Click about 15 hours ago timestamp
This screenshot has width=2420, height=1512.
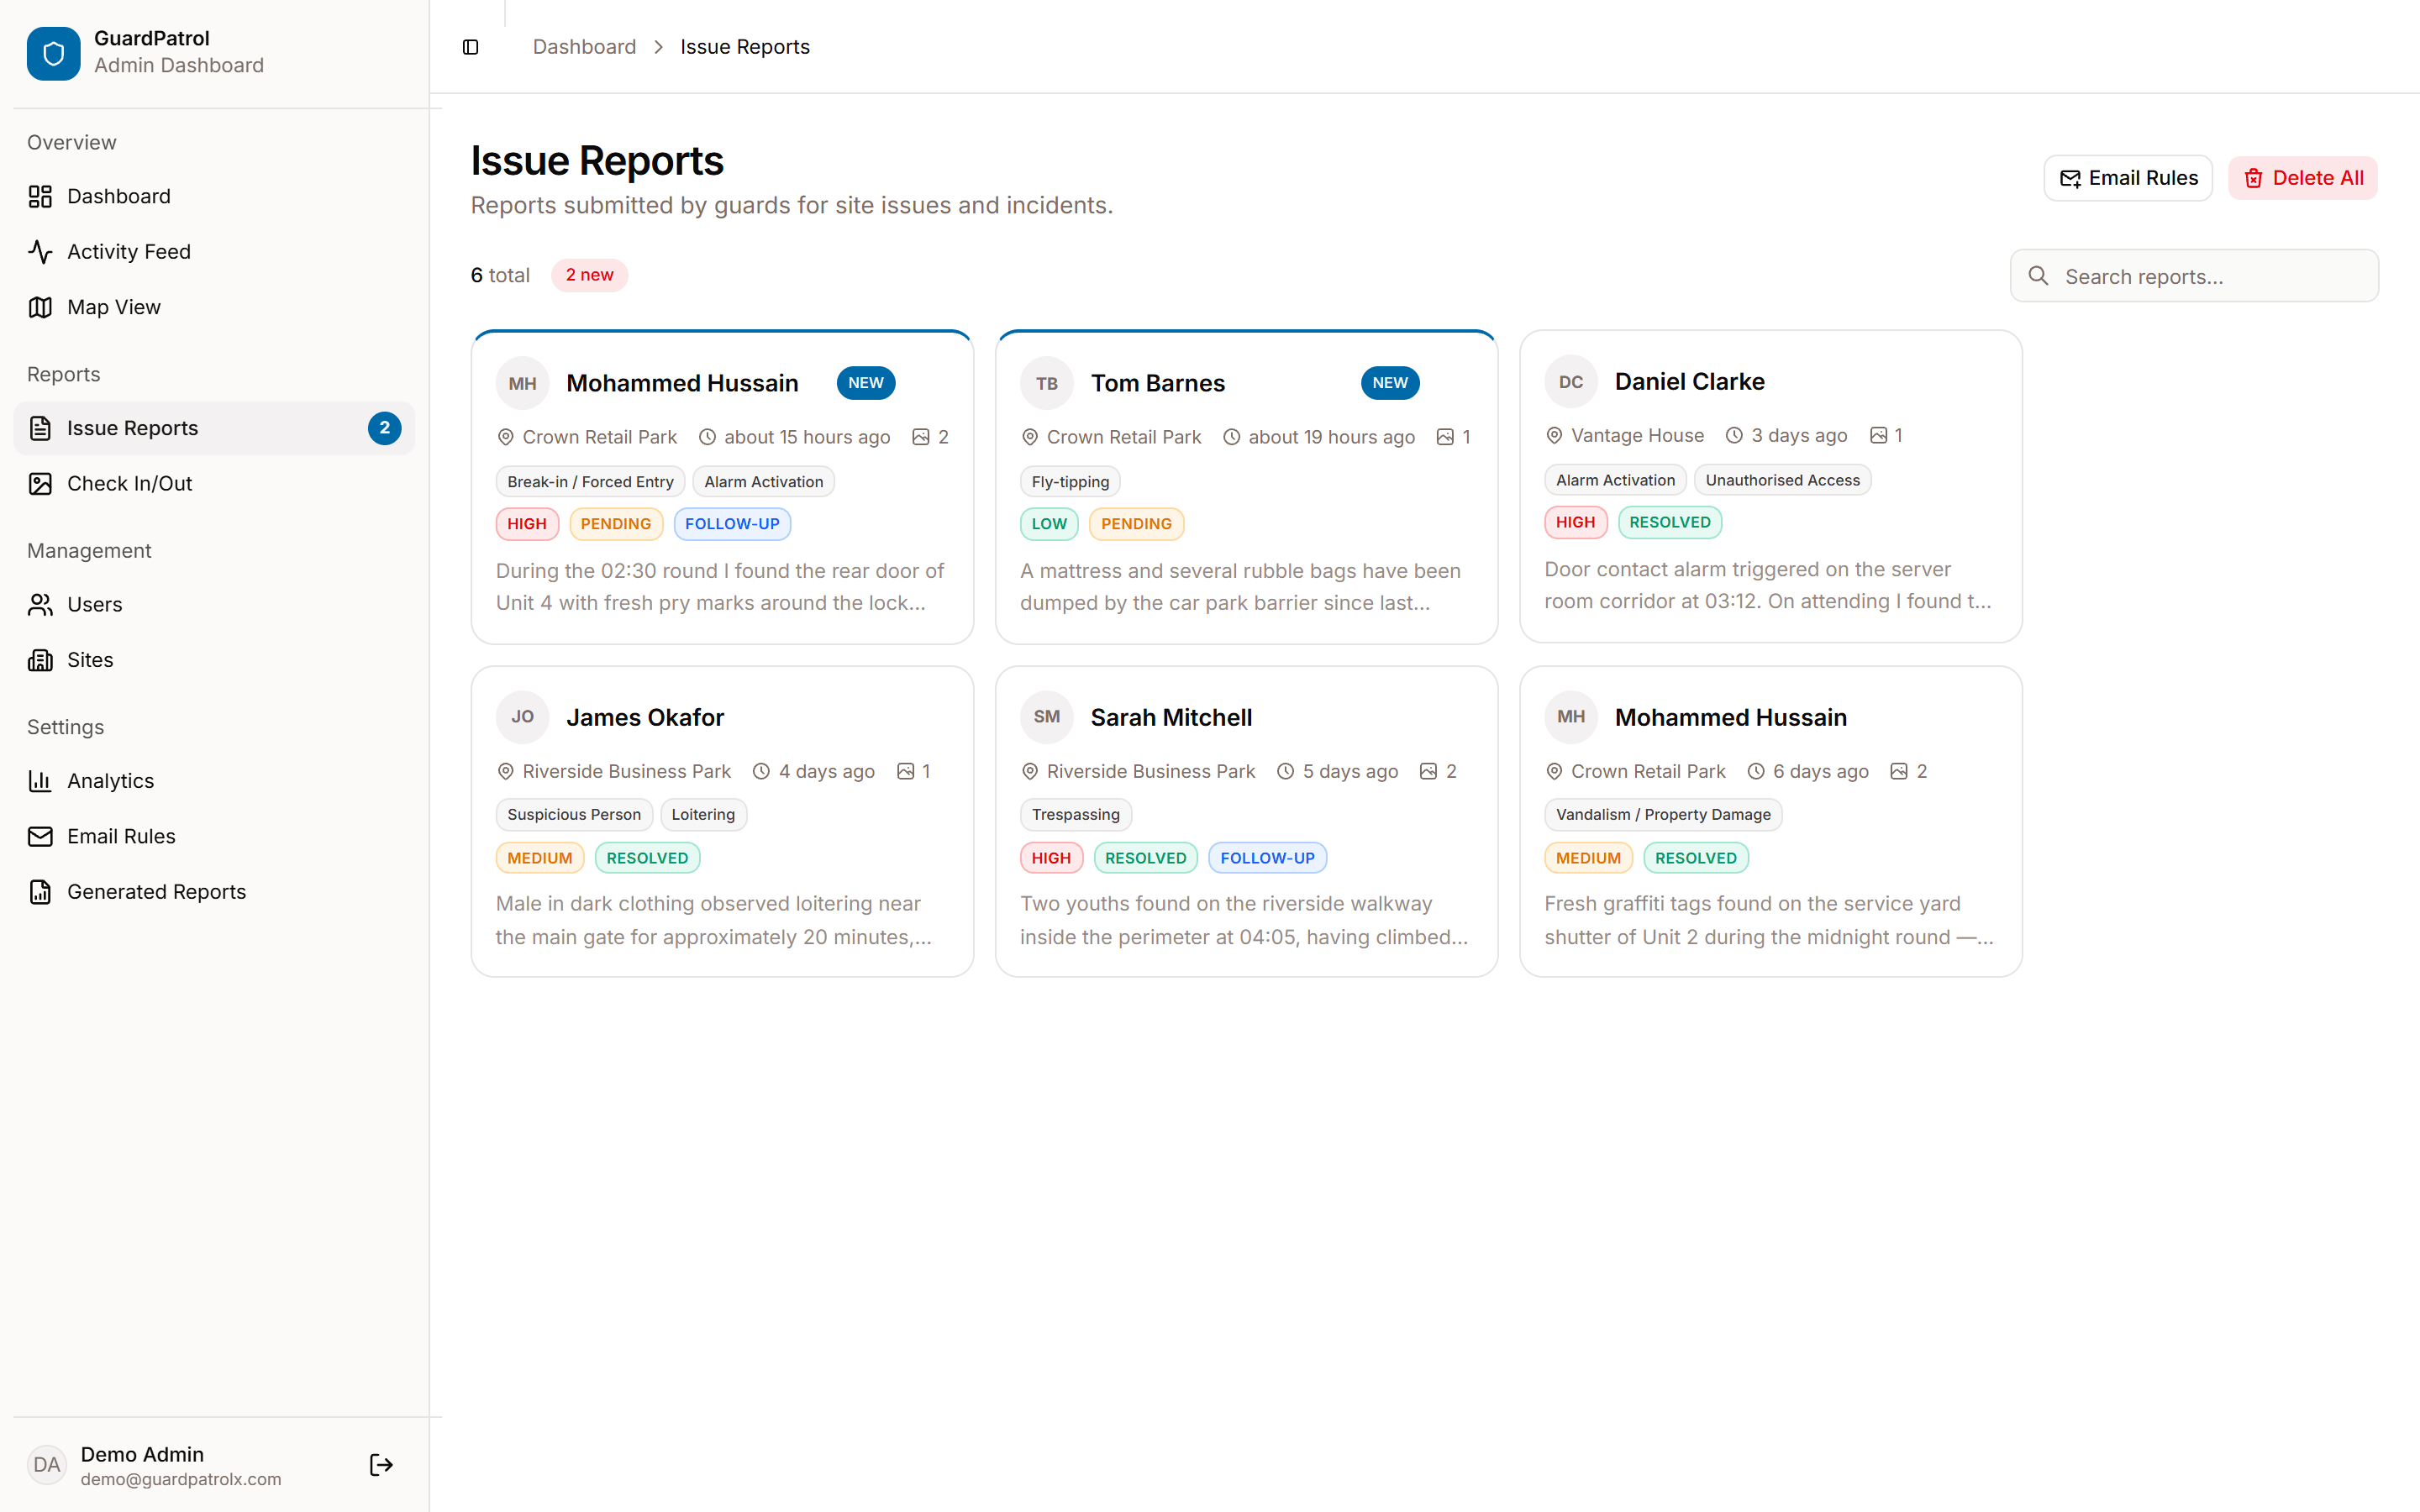click(x=807, y=437)
